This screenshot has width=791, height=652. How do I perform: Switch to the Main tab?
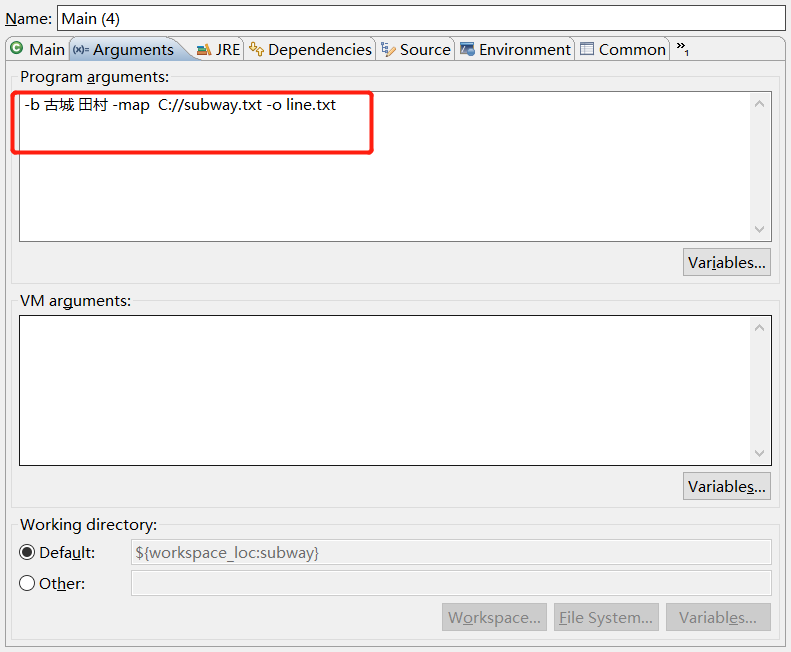[38, 49]
